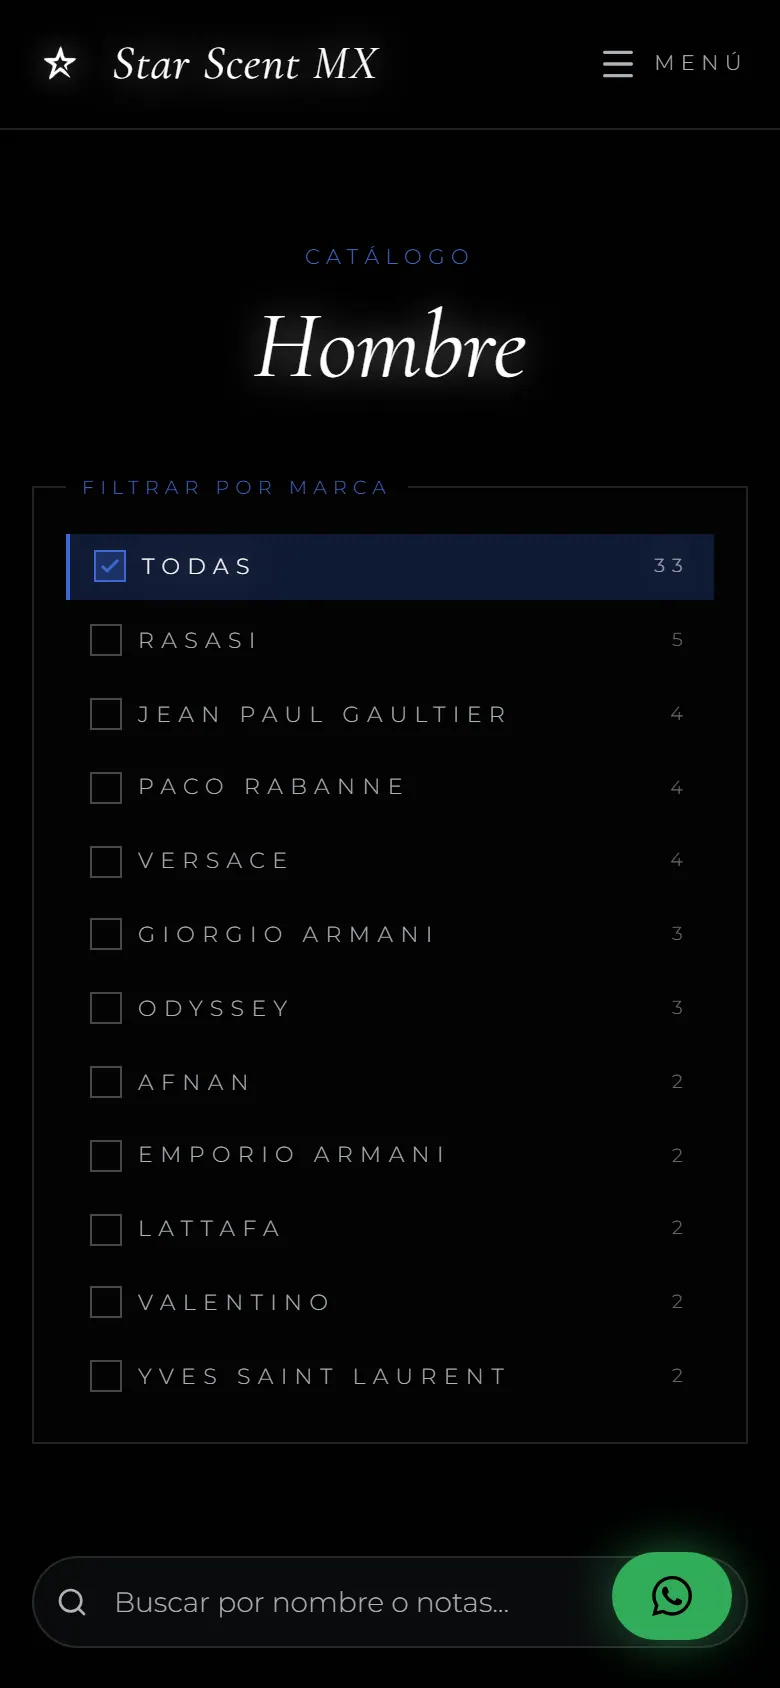Screen dimensions: 780x1688
Task: Filter by Afnan brand label
Action: (x=194, y=1082)
